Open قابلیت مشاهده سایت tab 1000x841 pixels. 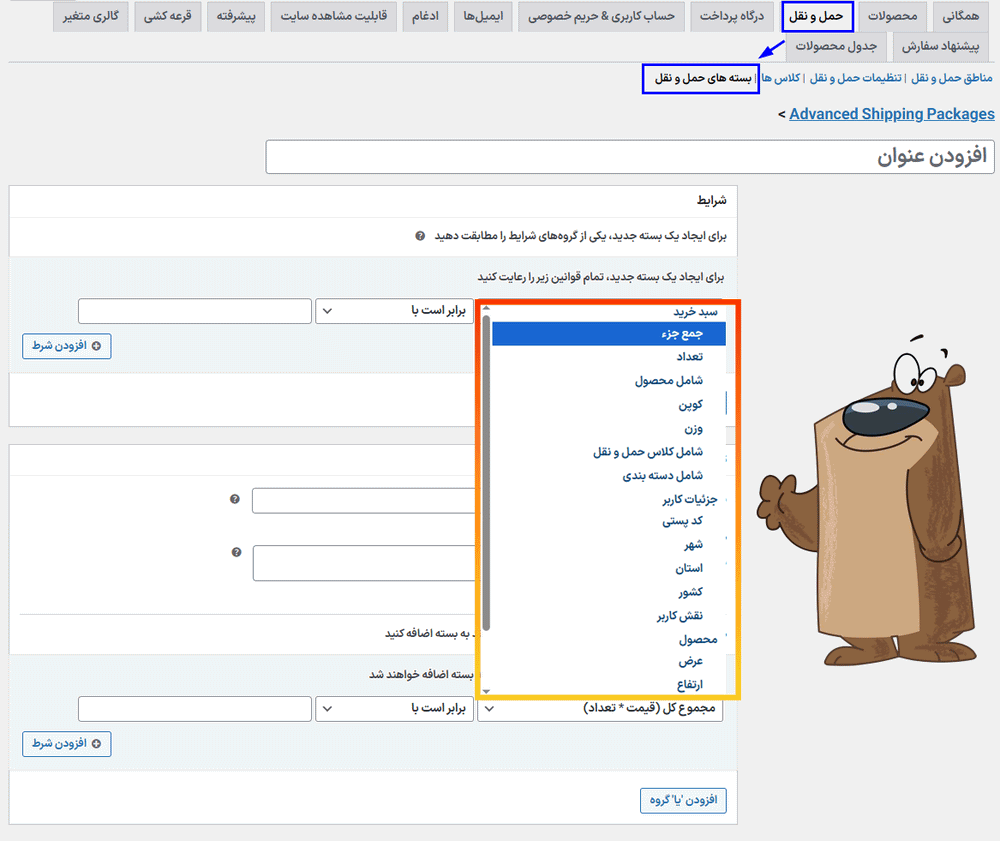point(334,16)
